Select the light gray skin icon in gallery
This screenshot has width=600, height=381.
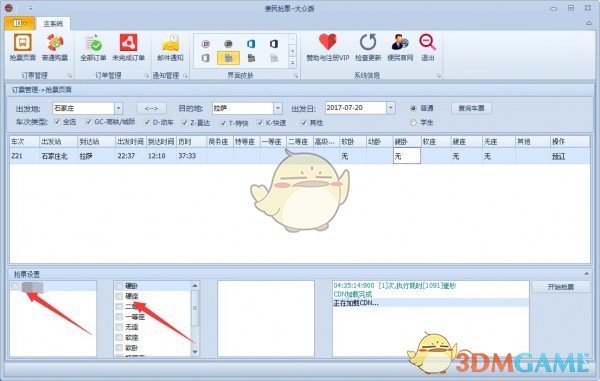(274, 58)
